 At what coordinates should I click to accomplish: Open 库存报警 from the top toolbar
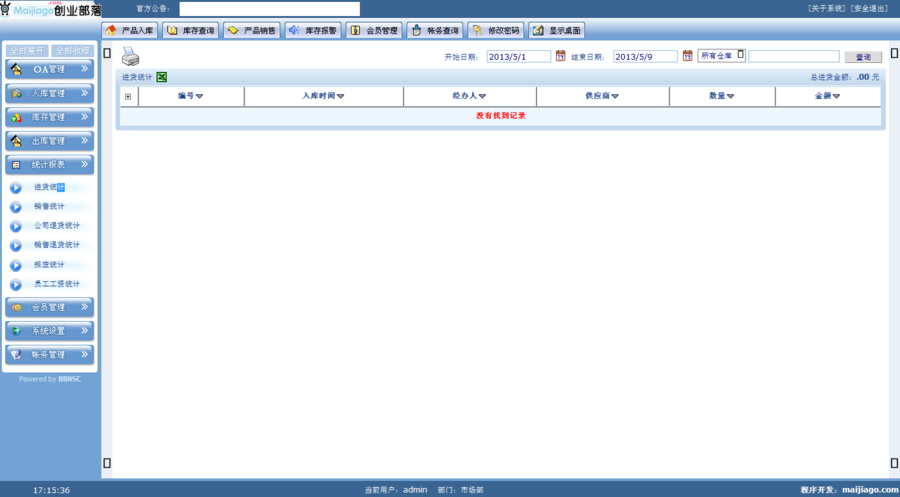pyautogui.click(x=313, y=30)
